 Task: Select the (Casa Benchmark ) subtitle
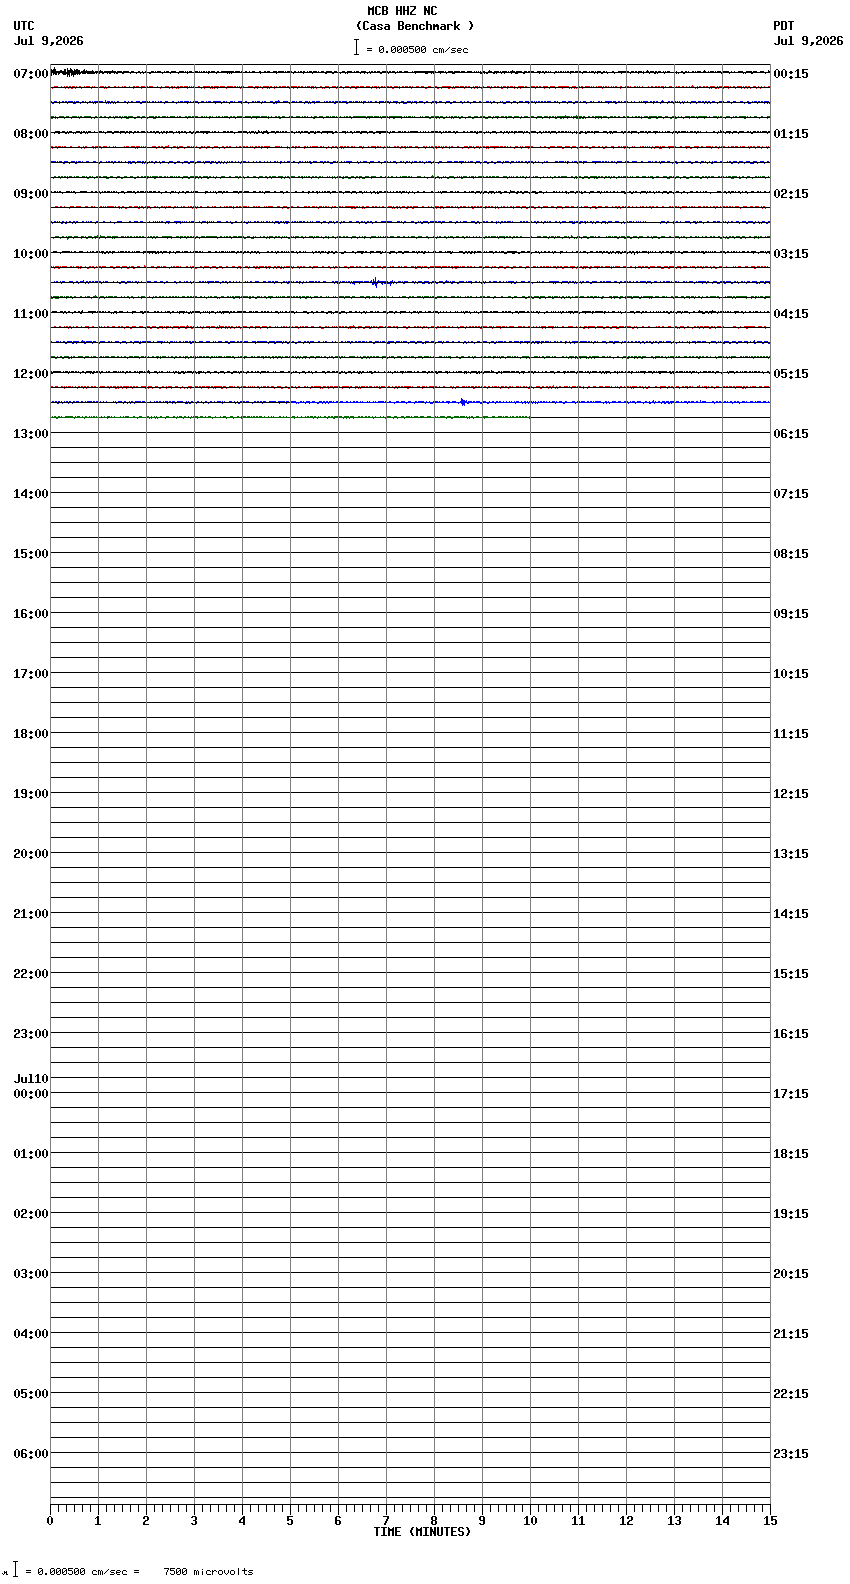click(415, 26)
